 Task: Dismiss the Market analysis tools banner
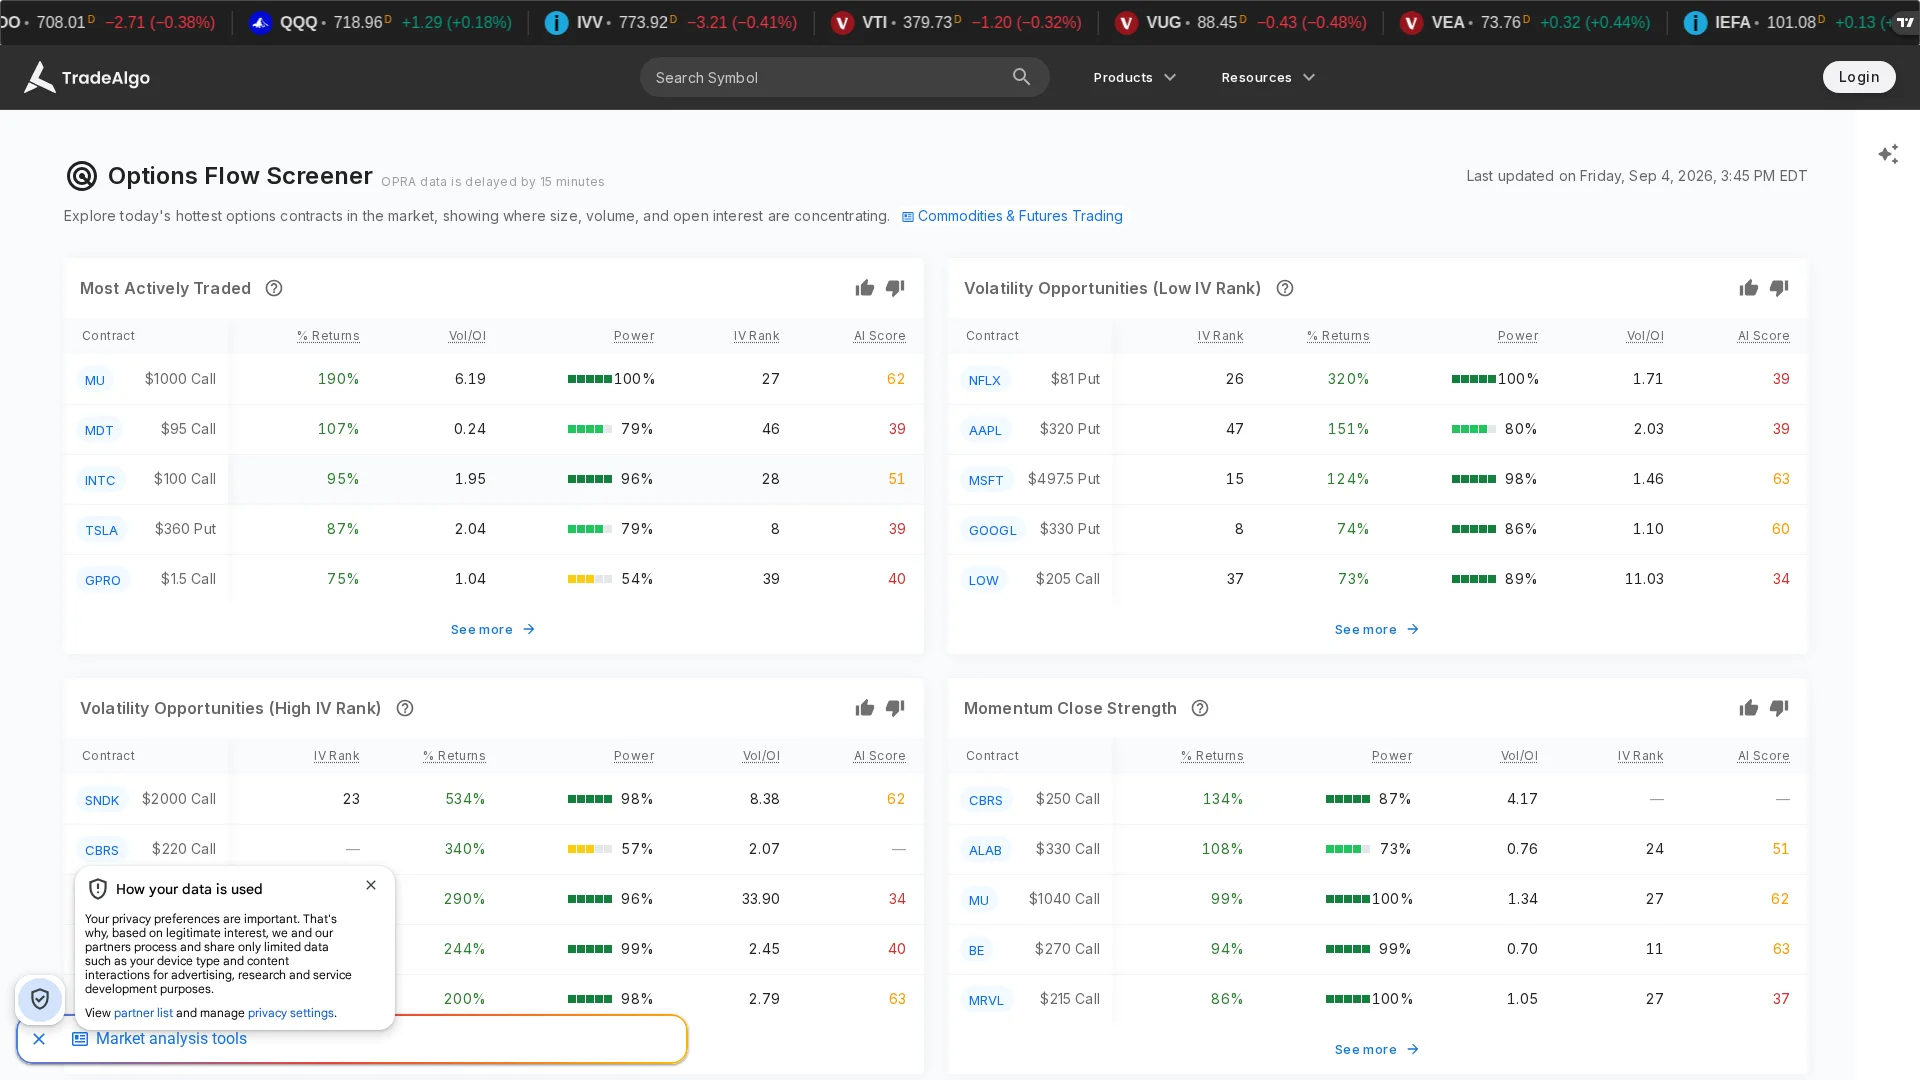pos(39,1039)
